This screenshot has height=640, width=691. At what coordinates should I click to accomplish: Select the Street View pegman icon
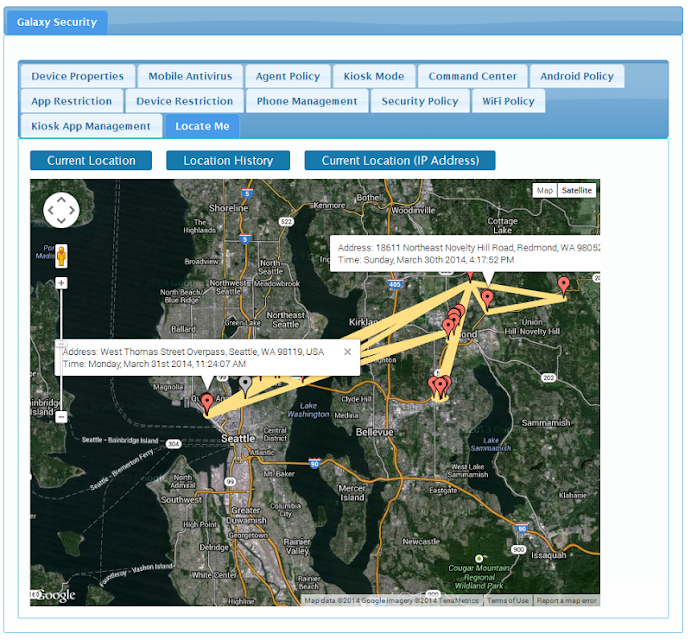(61, 256)
